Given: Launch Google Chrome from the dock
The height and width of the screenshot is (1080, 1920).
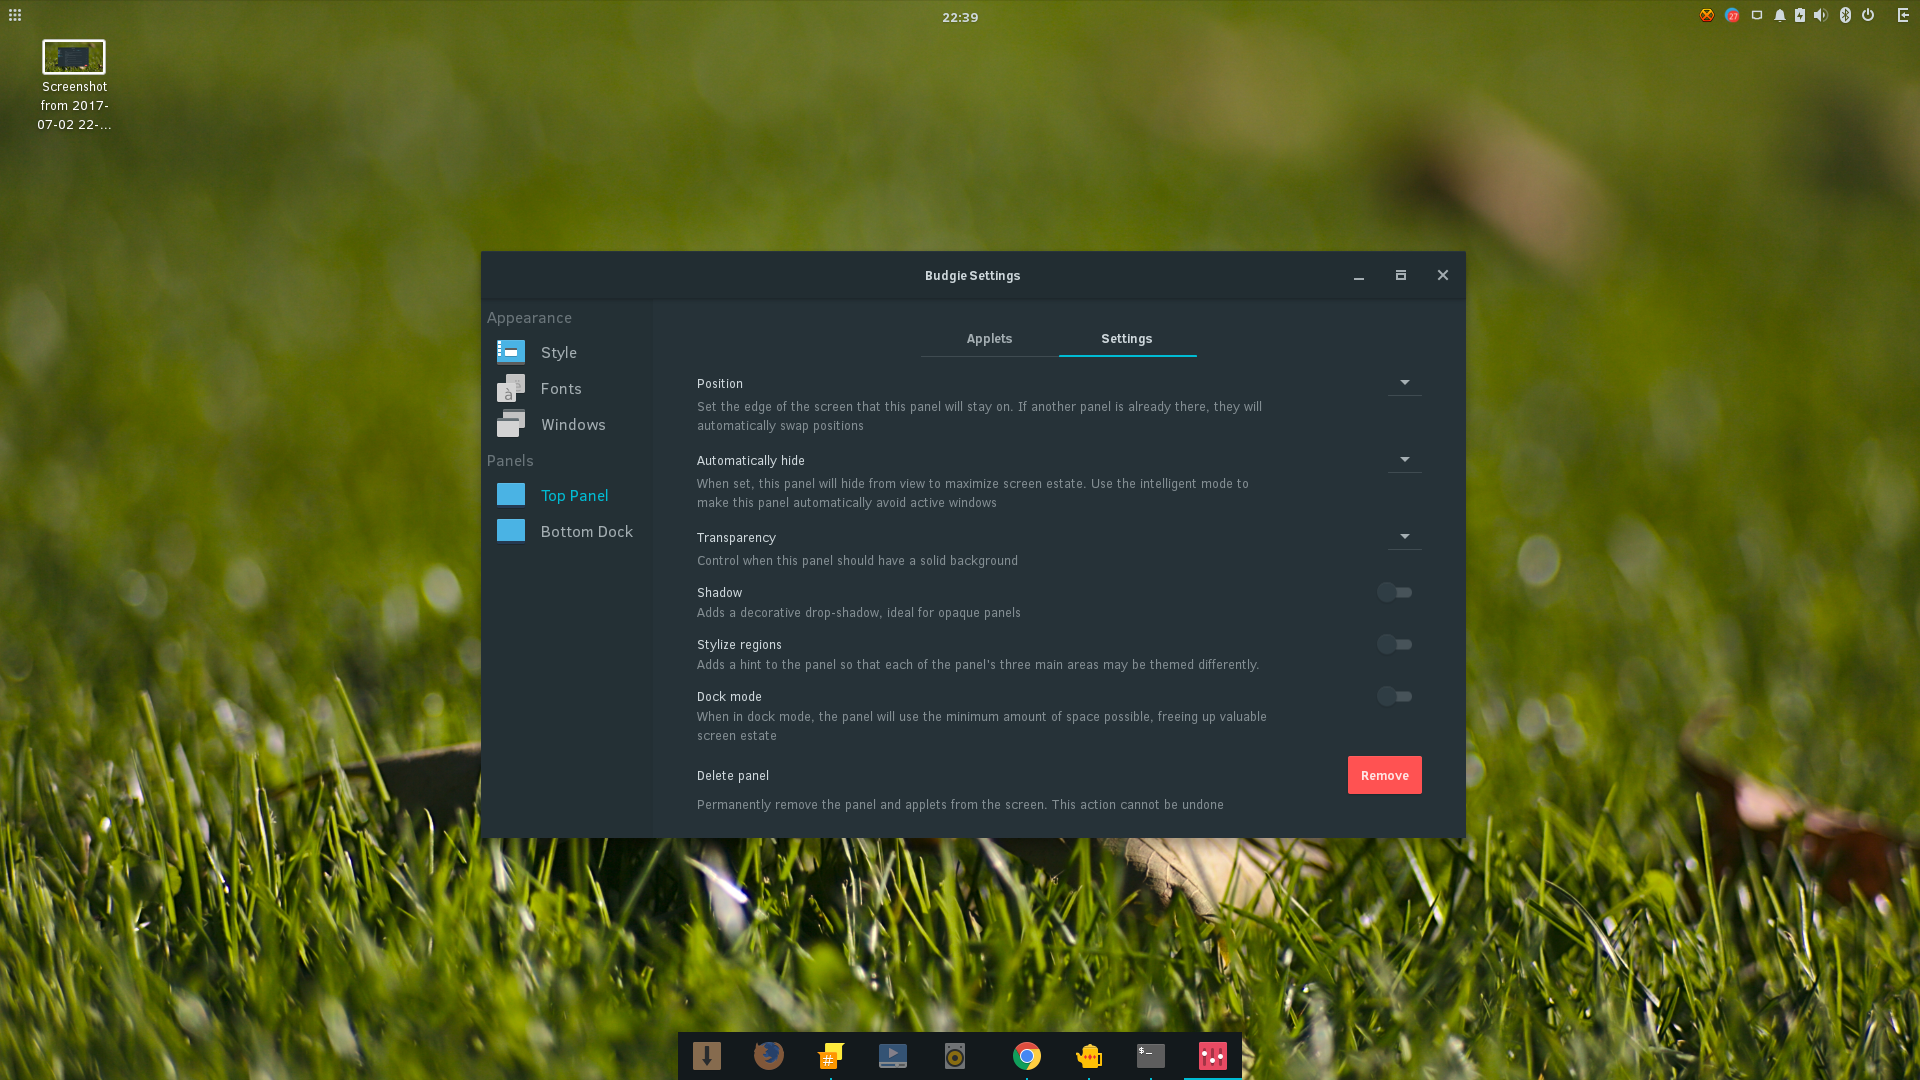Looking at the screenshot, I should (1027, 1056).
